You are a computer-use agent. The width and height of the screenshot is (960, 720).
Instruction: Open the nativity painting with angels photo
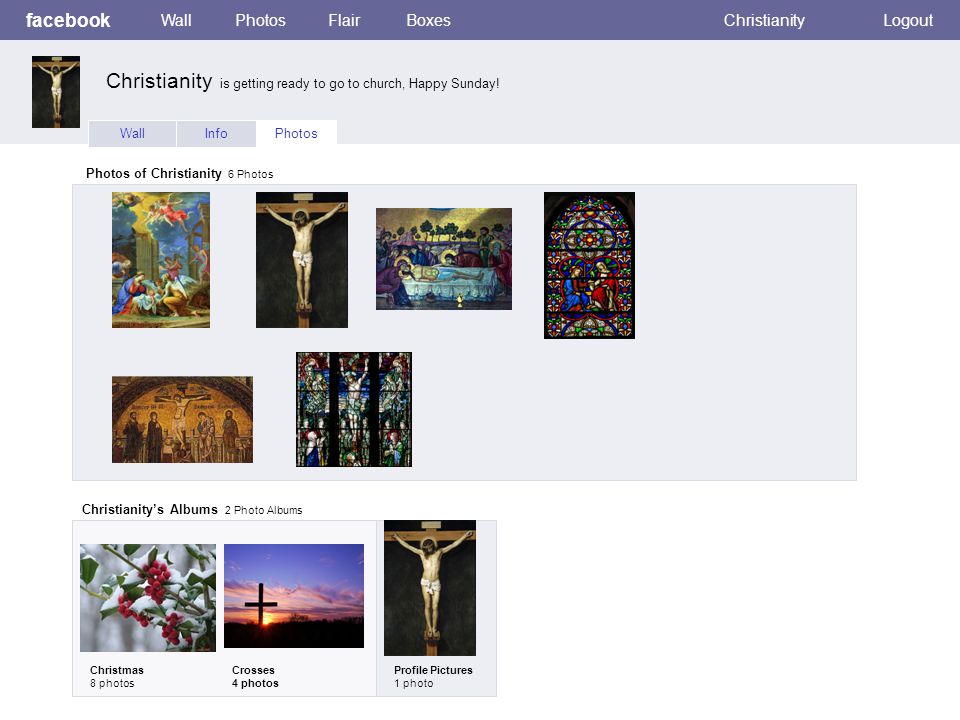point(161,260)
